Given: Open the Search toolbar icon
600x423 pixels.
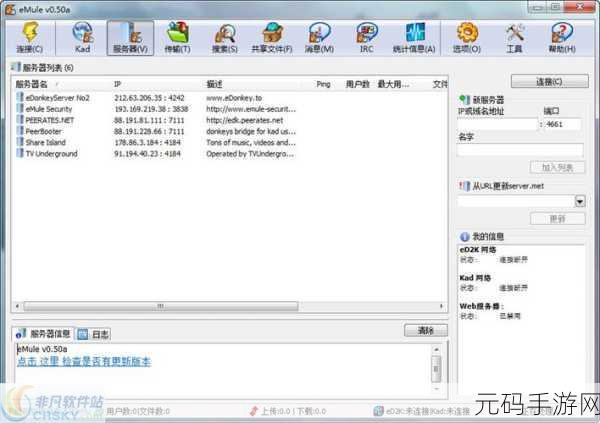Looking at the screenshot, I should [225, 33].
